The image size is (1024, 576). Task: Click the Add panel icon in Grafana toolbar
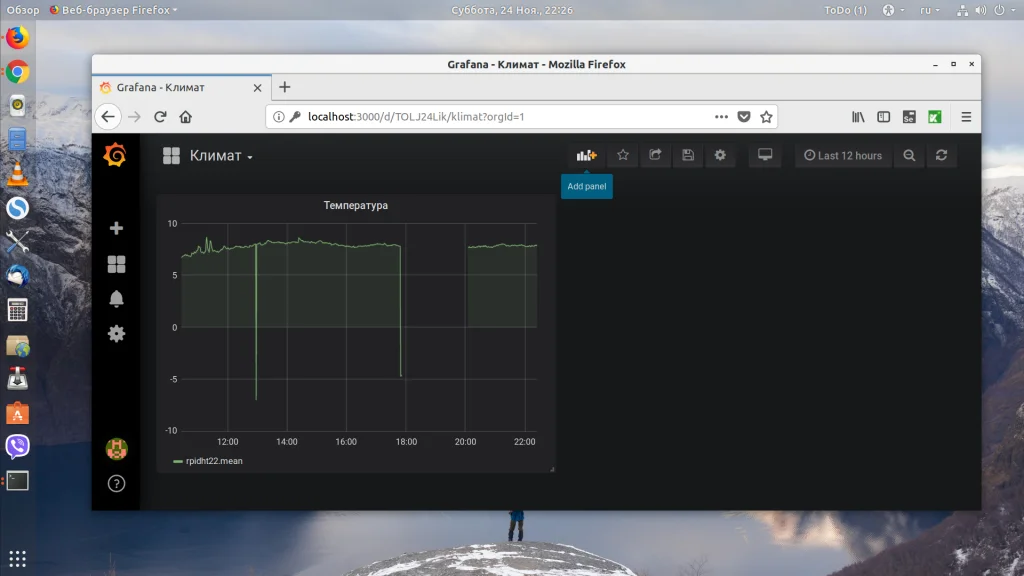pyautogui.click(x=586, y=155)
